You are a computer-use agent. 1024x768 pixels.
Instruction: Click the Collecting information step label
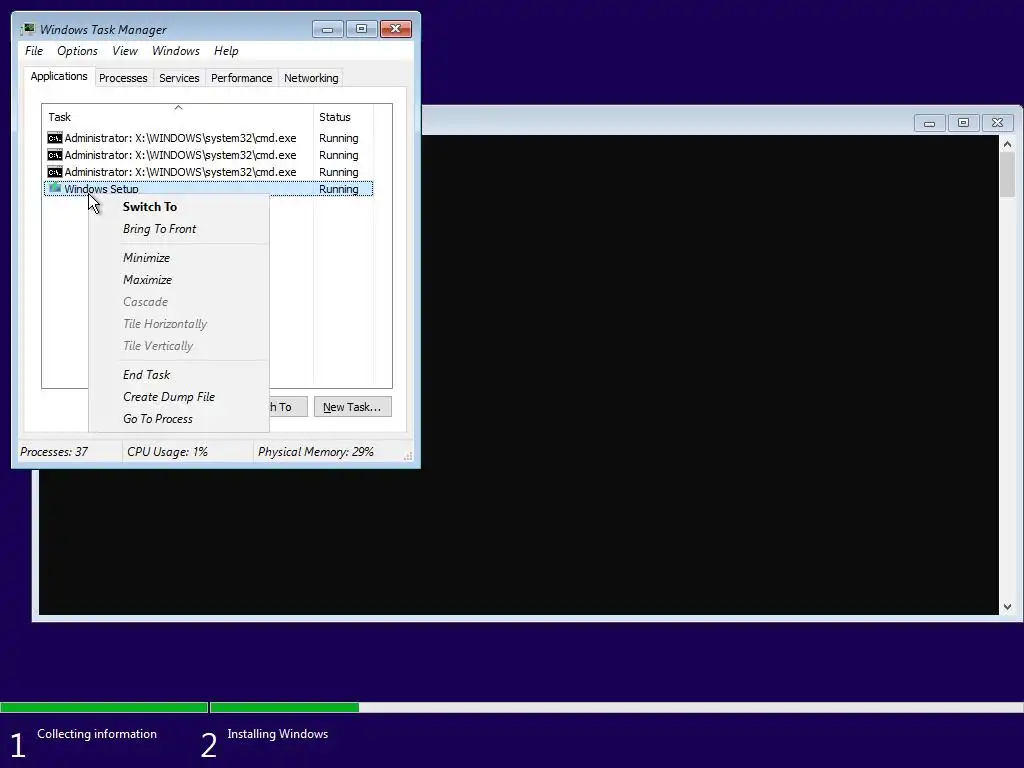[x=97, y=734]
